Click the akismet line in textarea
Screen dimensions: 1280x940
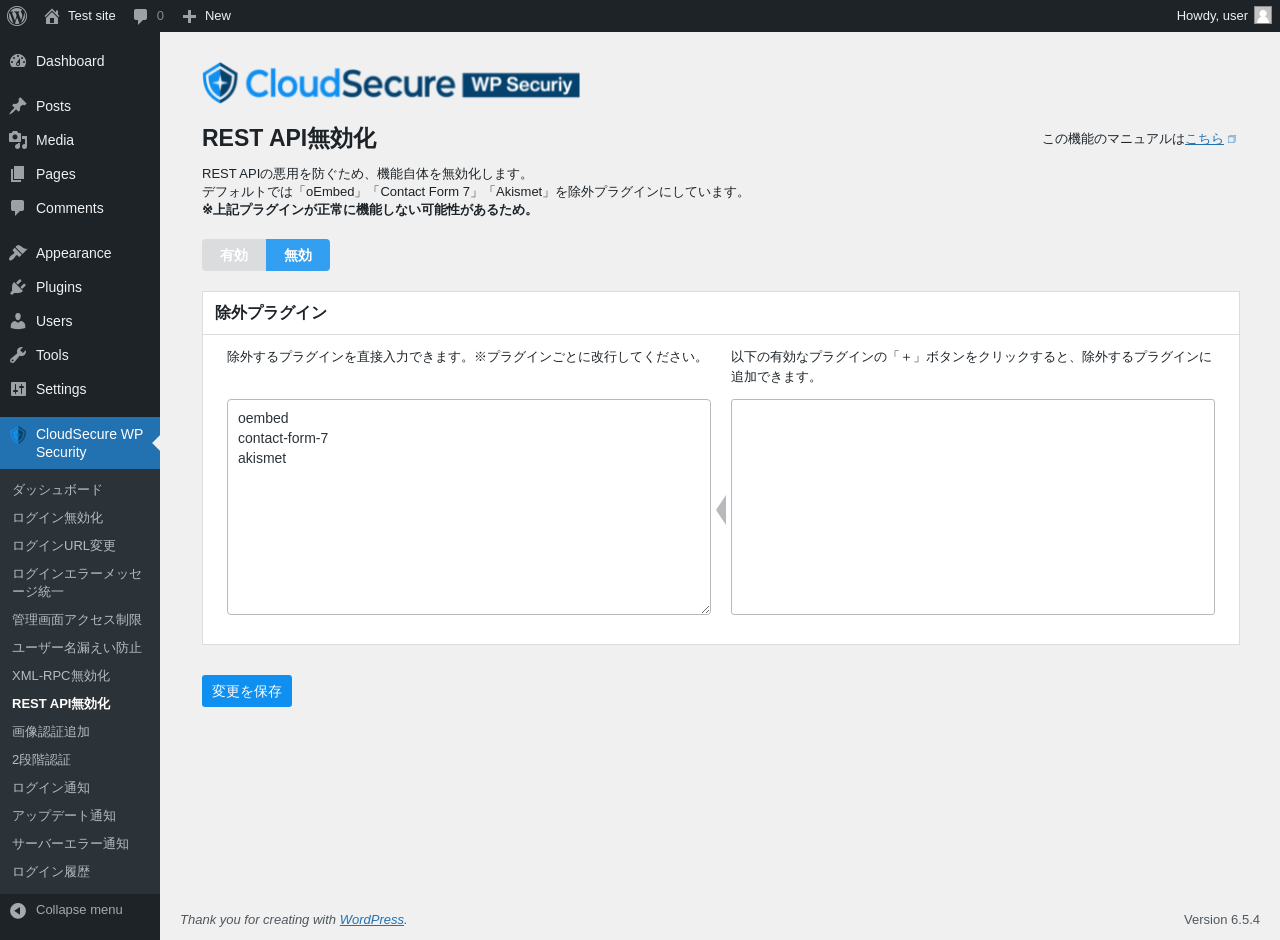click(x=262, y=458)
